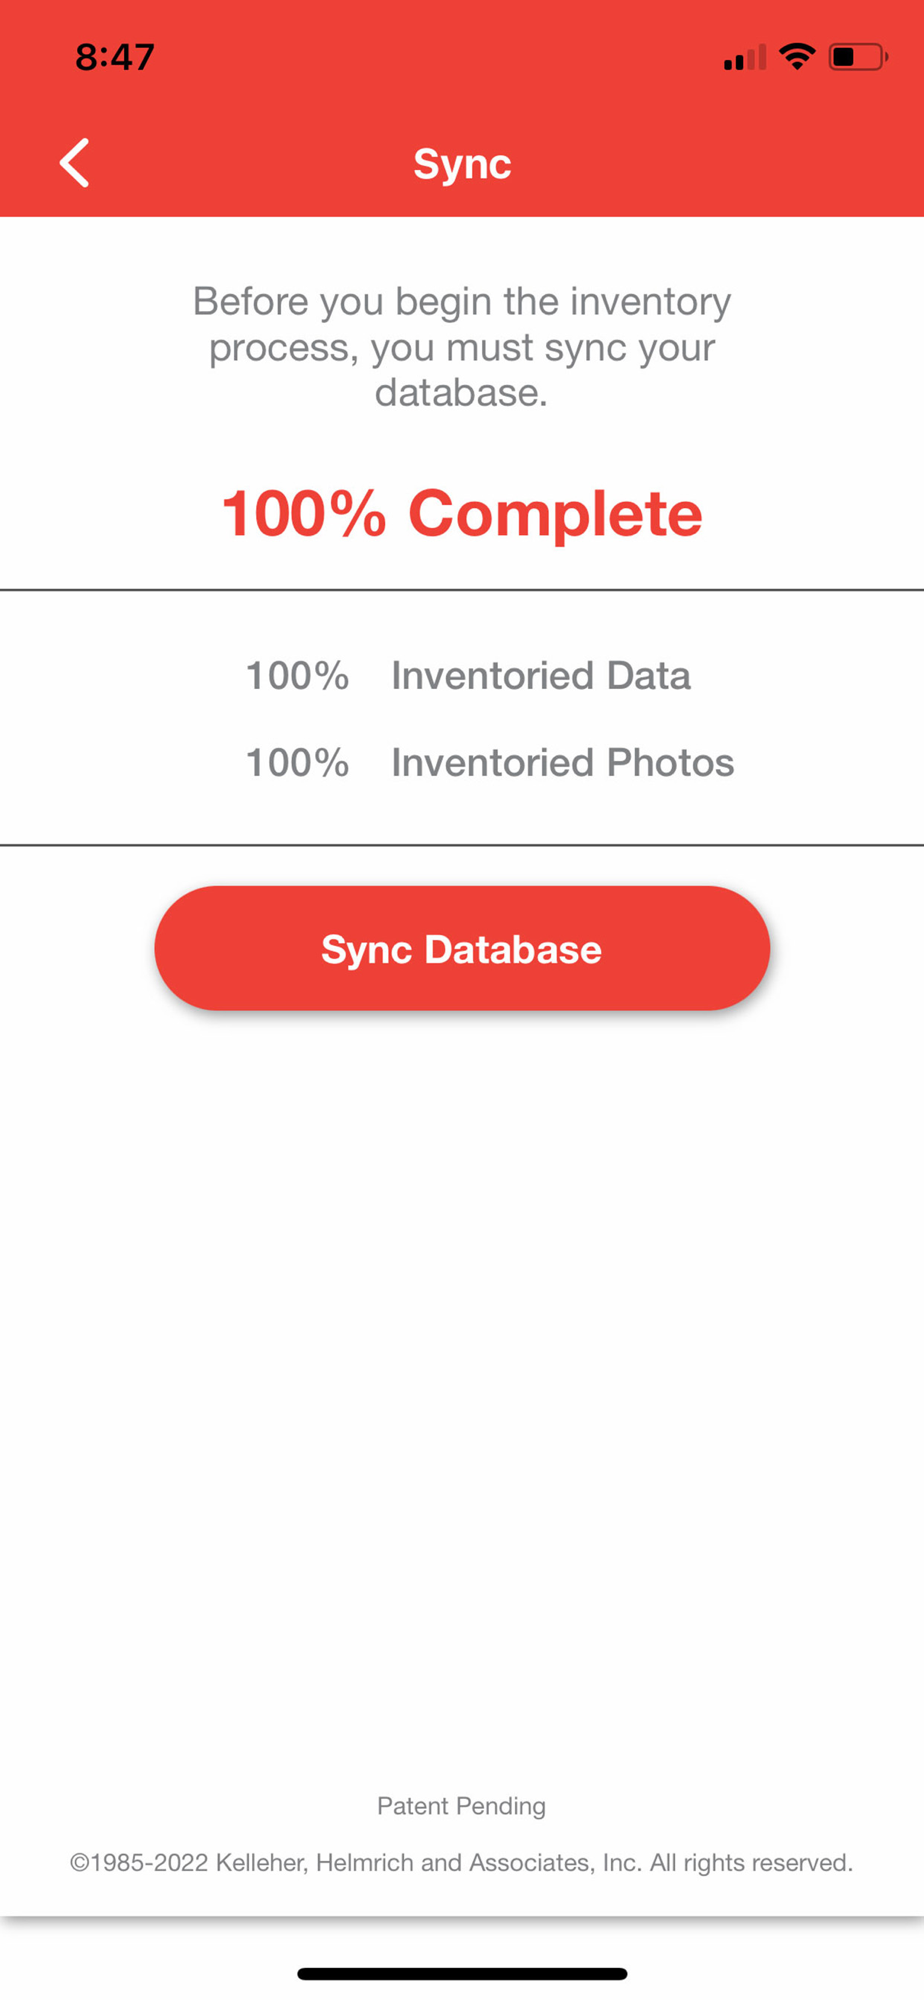Tap the Inventoried Data label
The image size is (924, 2000).
pyautogui.click(x=540, y=675)
